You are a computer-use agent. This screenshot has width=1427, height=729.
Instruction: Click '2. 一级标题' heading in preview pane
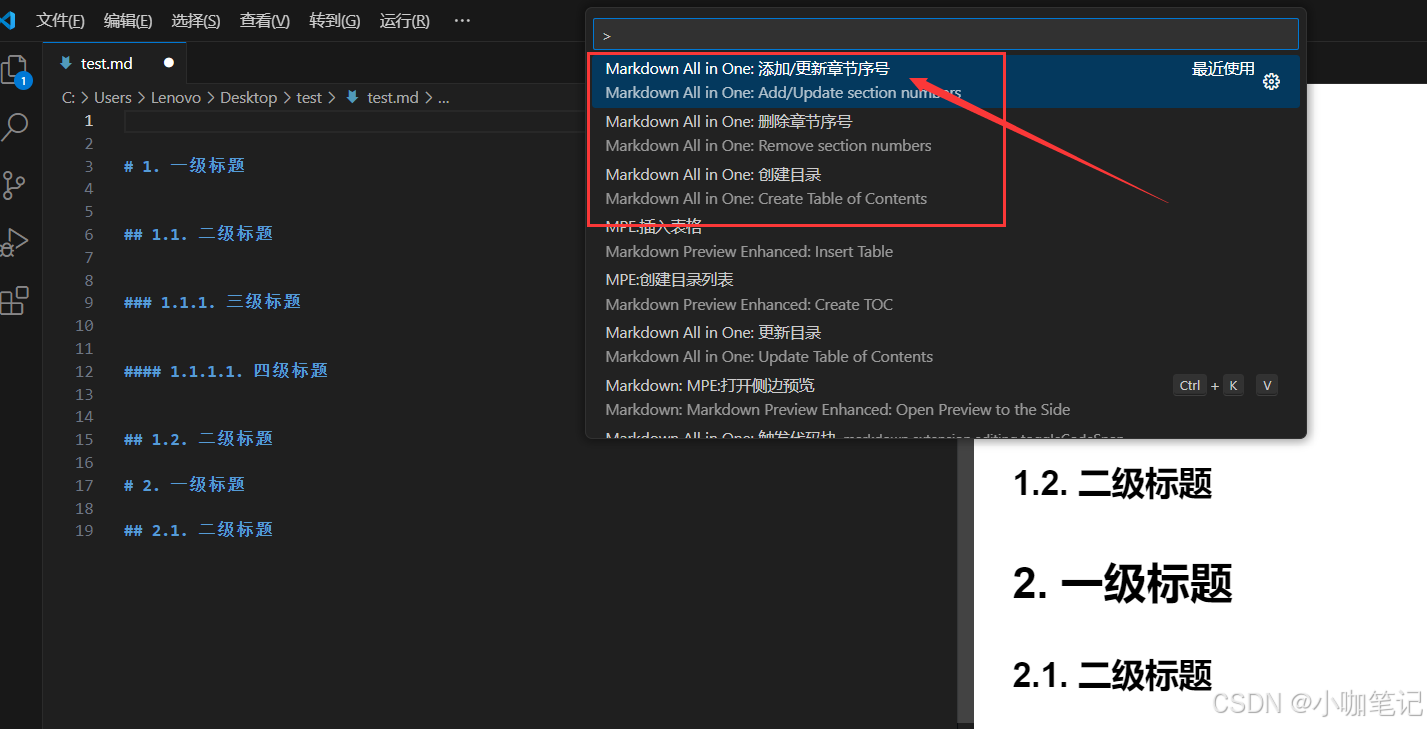[1122, 583]
